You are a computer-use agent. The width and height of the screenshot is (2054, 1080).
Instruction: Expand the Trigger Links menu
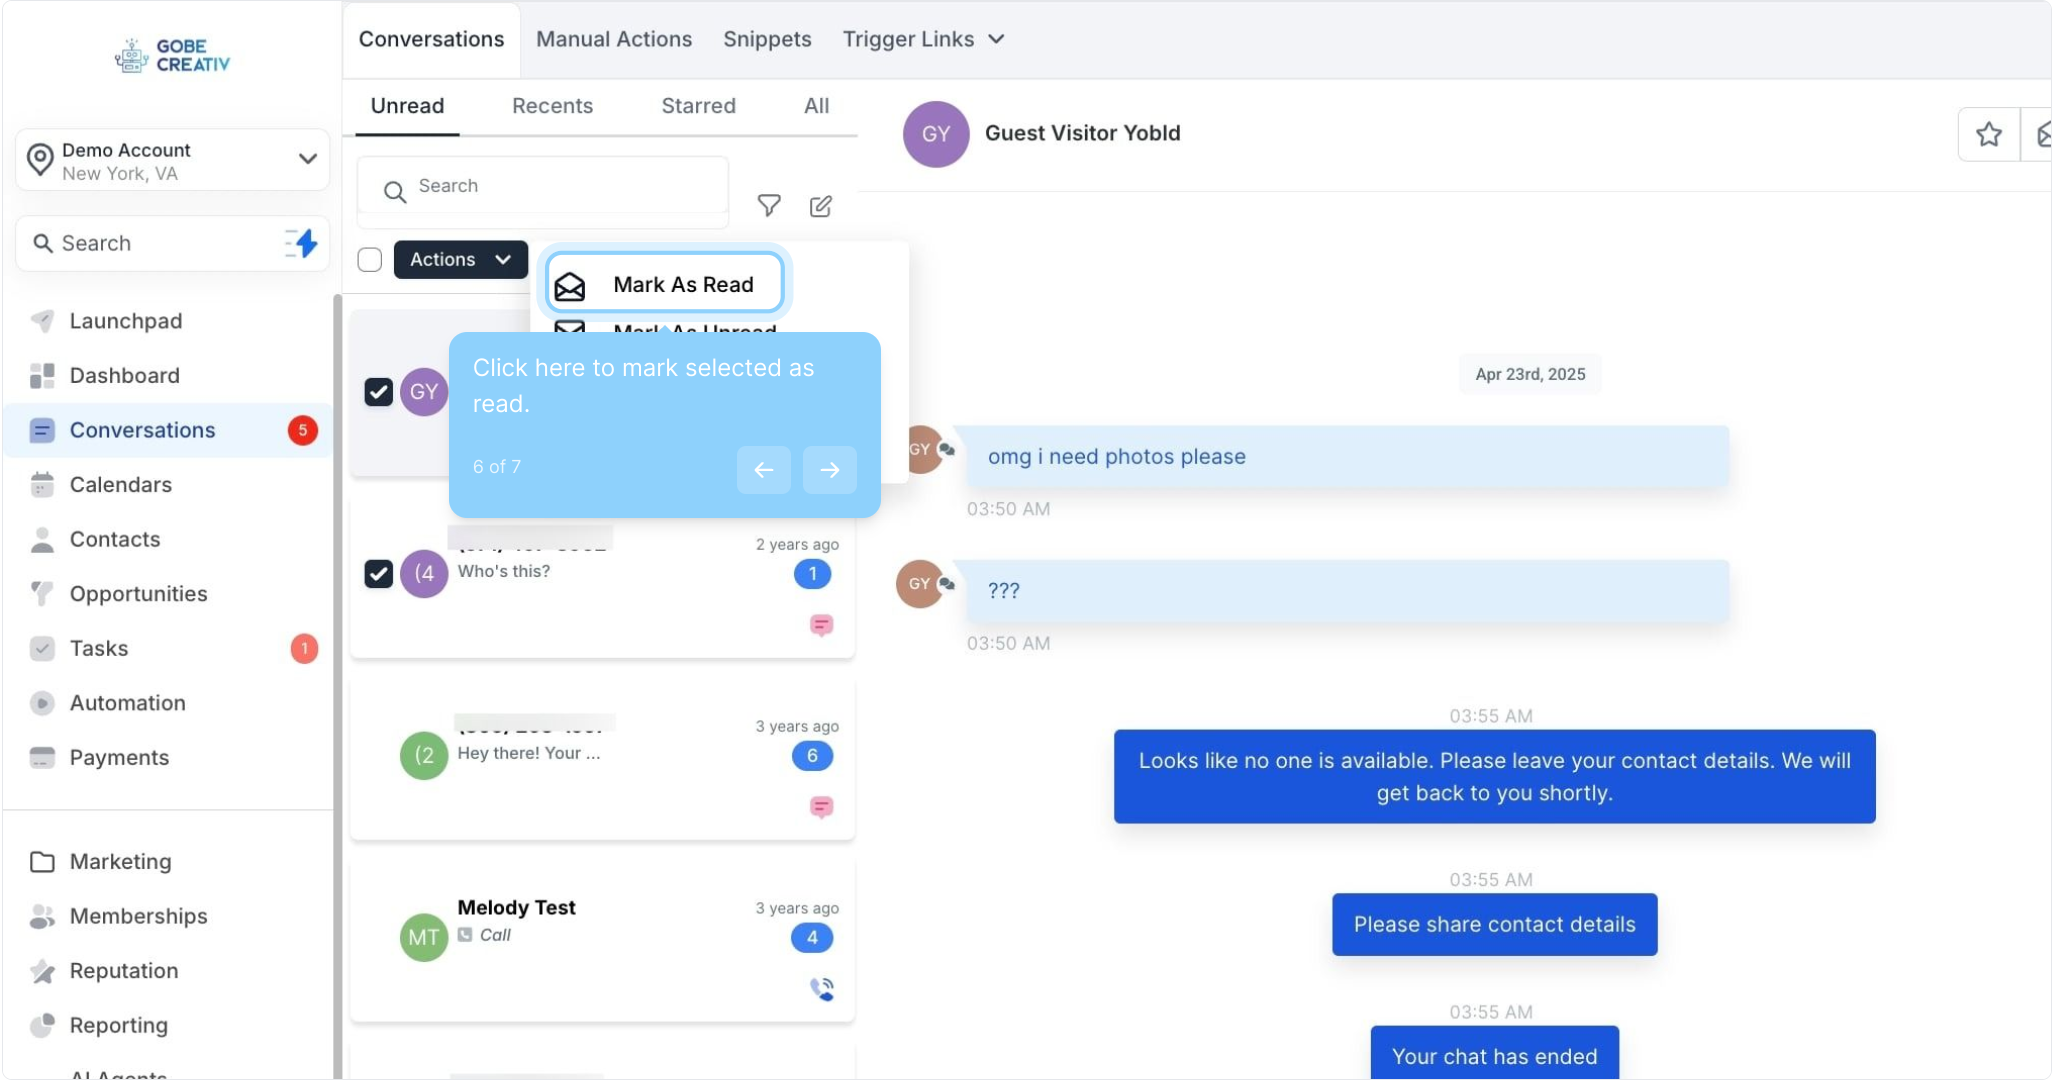tap(922, 39)
